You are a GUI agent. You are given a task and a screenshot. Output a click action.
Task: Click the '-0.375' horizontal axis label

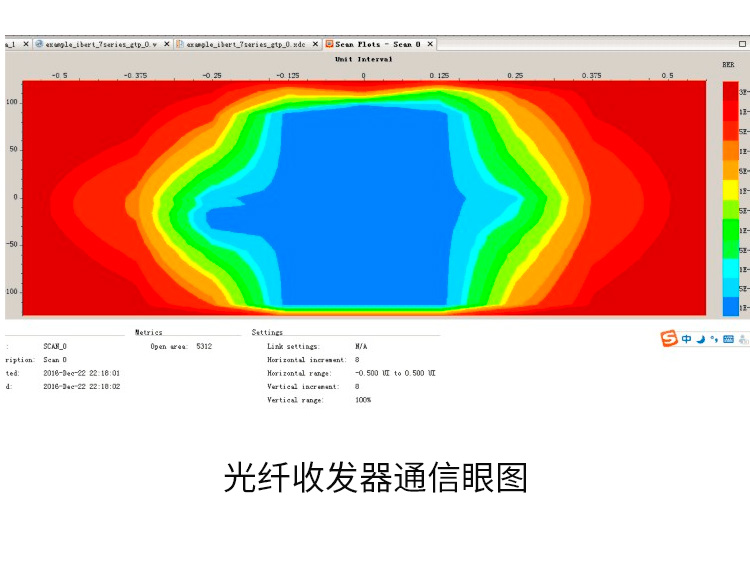pyautogui.click(x=135, y=76)
